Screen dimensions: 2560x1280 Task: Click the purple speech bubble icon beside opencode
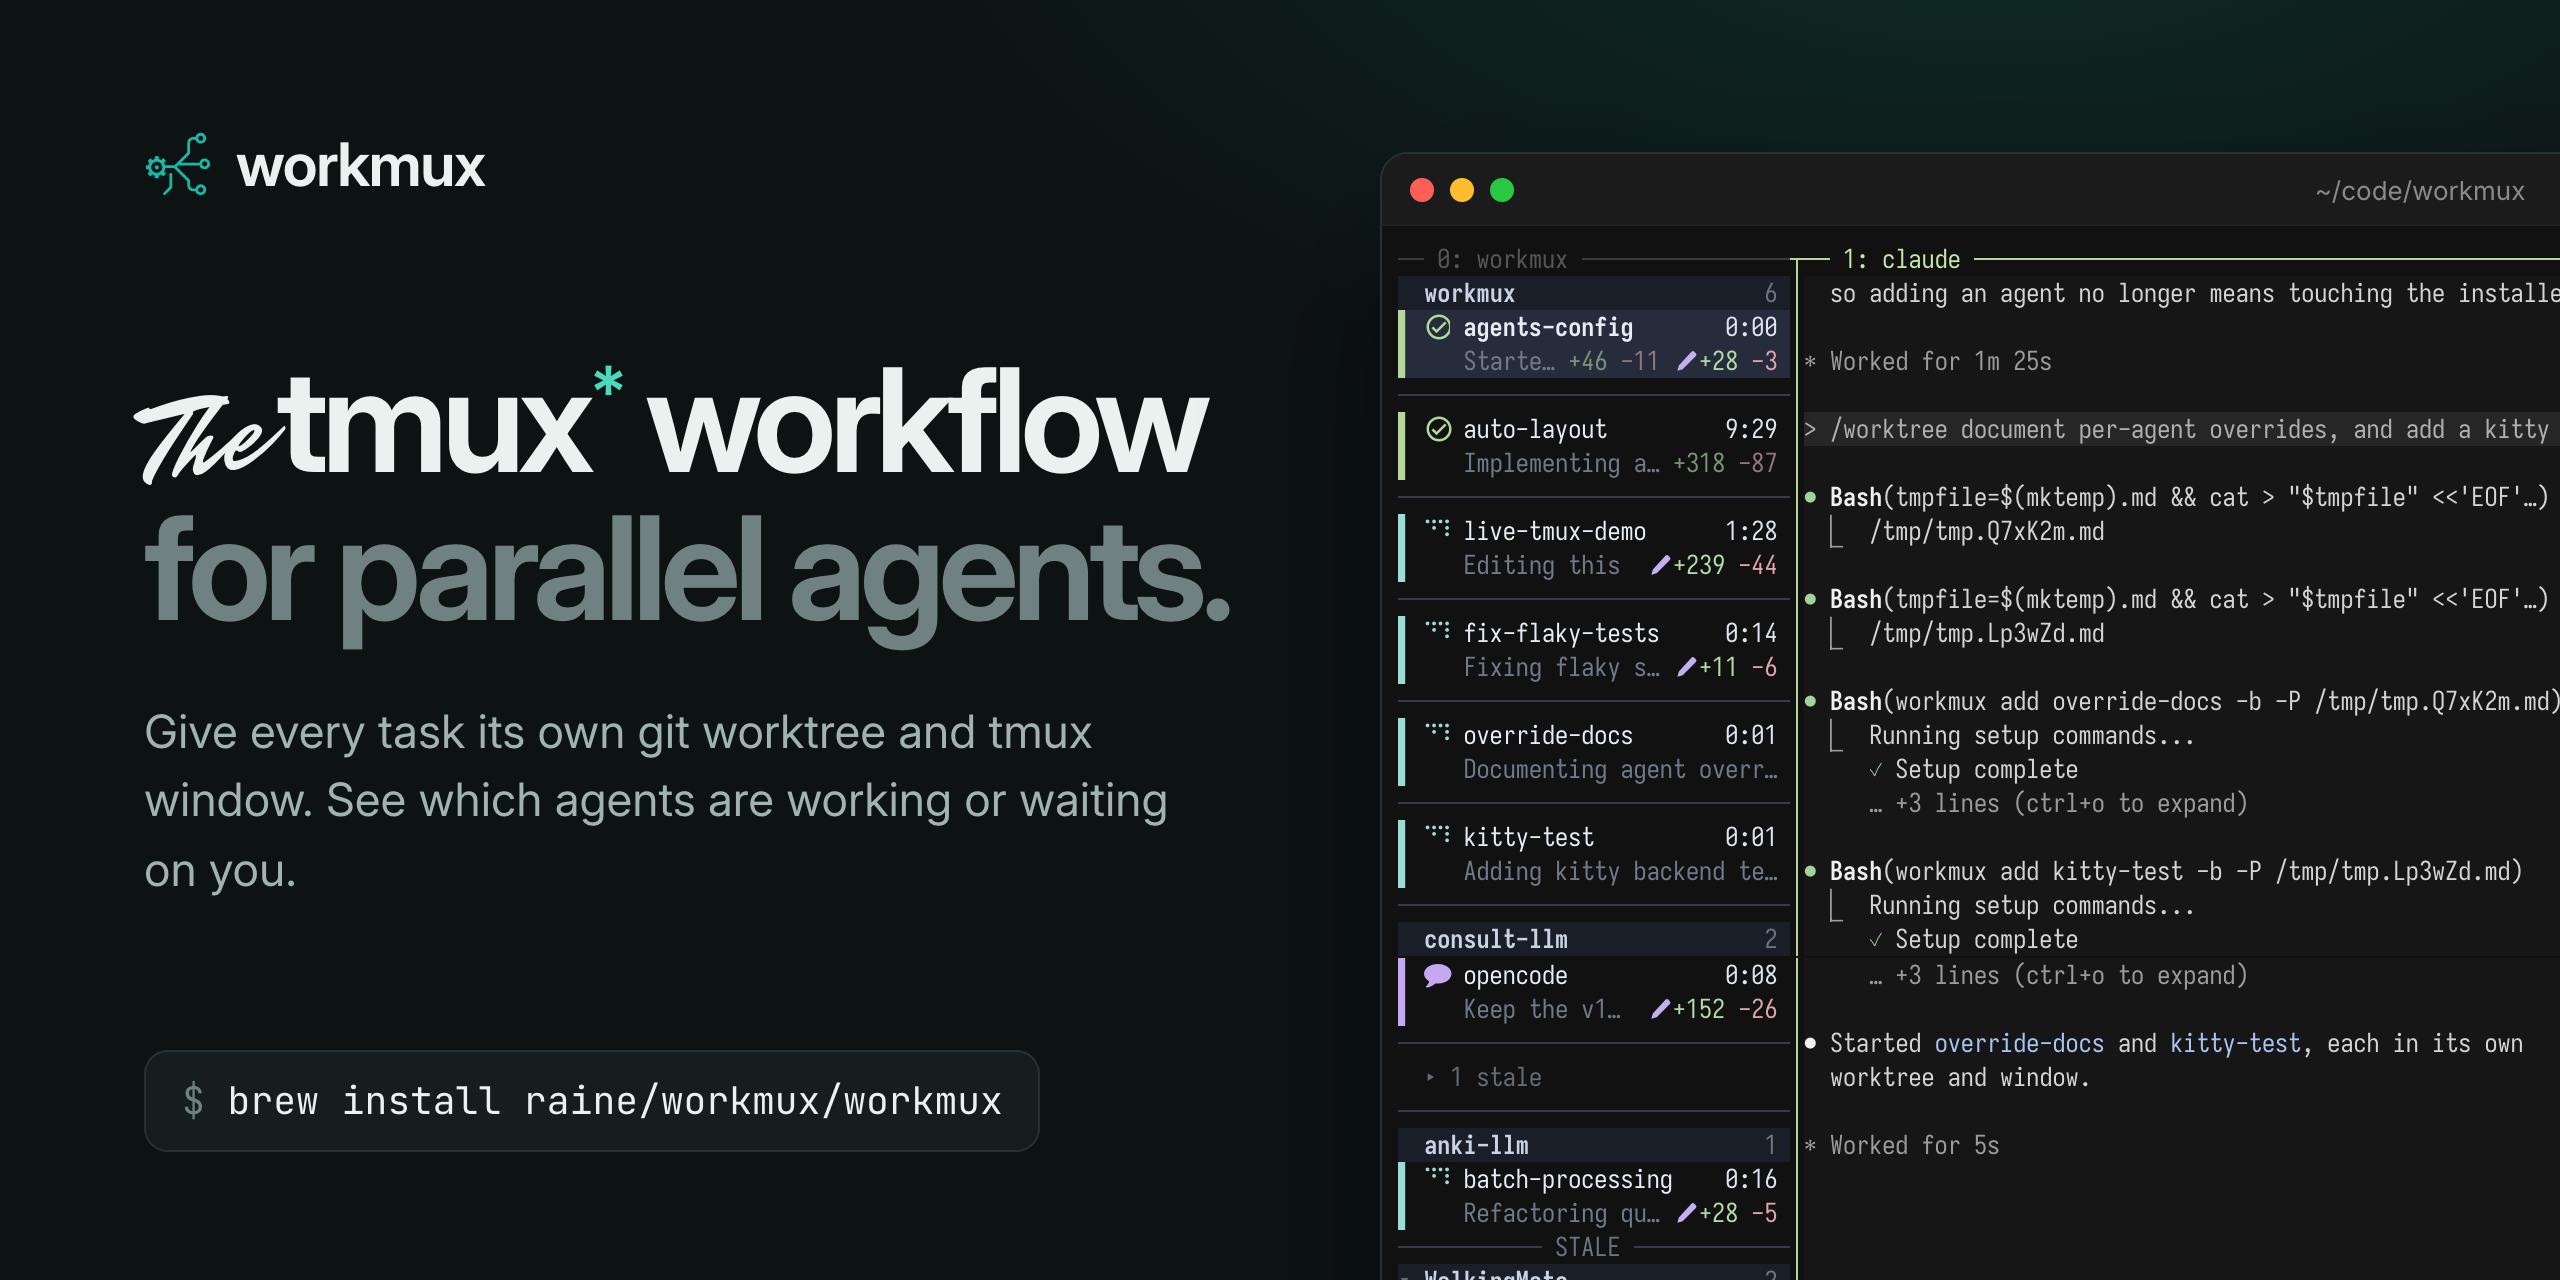tap(1438, 975)
